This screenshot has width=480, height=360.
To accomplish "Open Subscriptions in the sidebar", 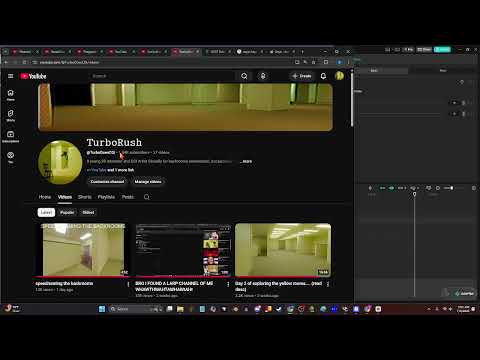I will click(11, 137).
